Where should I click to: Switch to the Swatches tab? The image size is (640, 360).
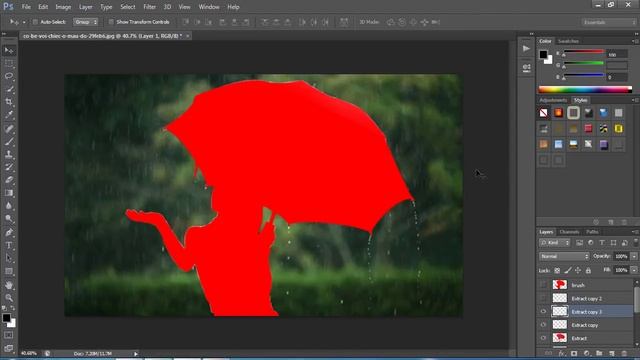click(x=568, y=41)
